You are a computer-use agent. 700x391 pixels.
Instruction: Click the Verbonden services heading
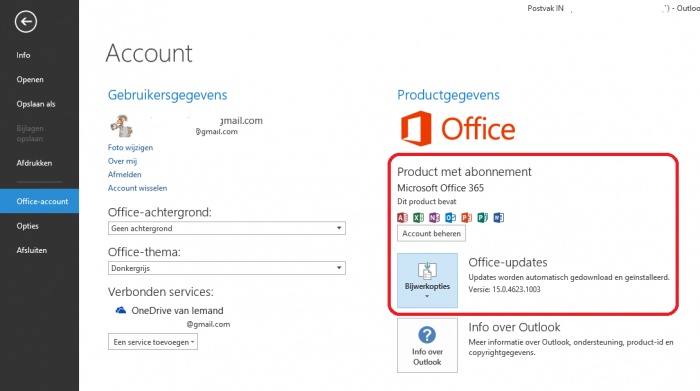[161, 291]
